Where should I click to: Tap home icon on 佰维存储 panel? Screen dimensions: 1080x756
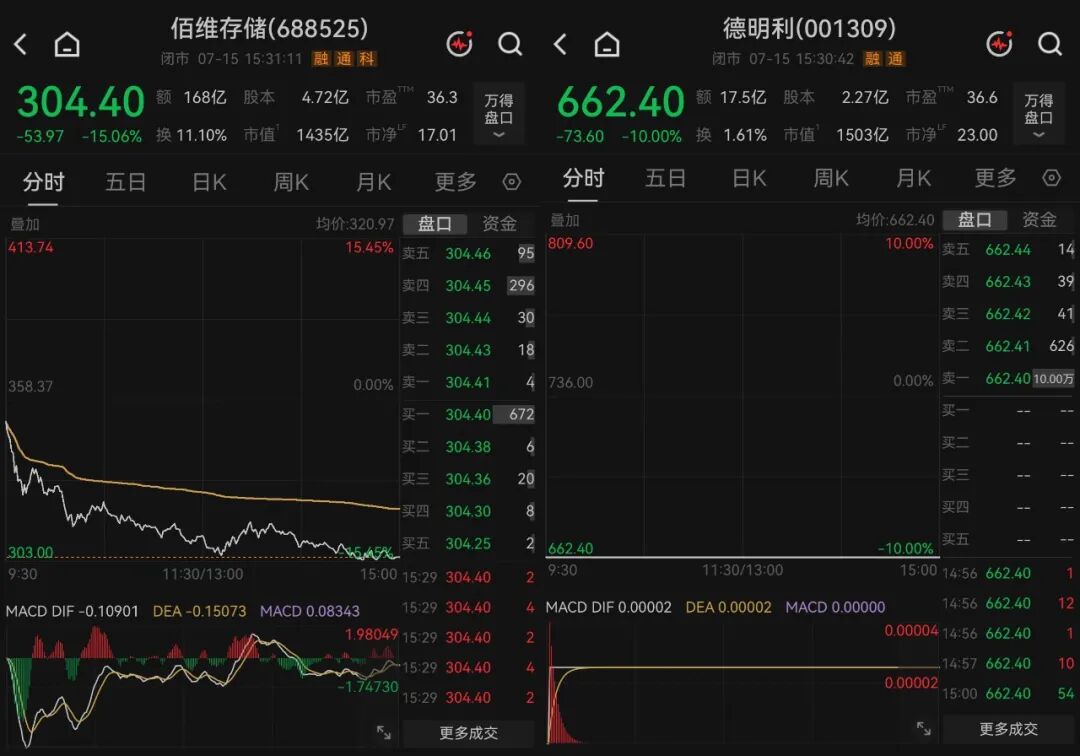pyautogui.click(x=67, y=45)
